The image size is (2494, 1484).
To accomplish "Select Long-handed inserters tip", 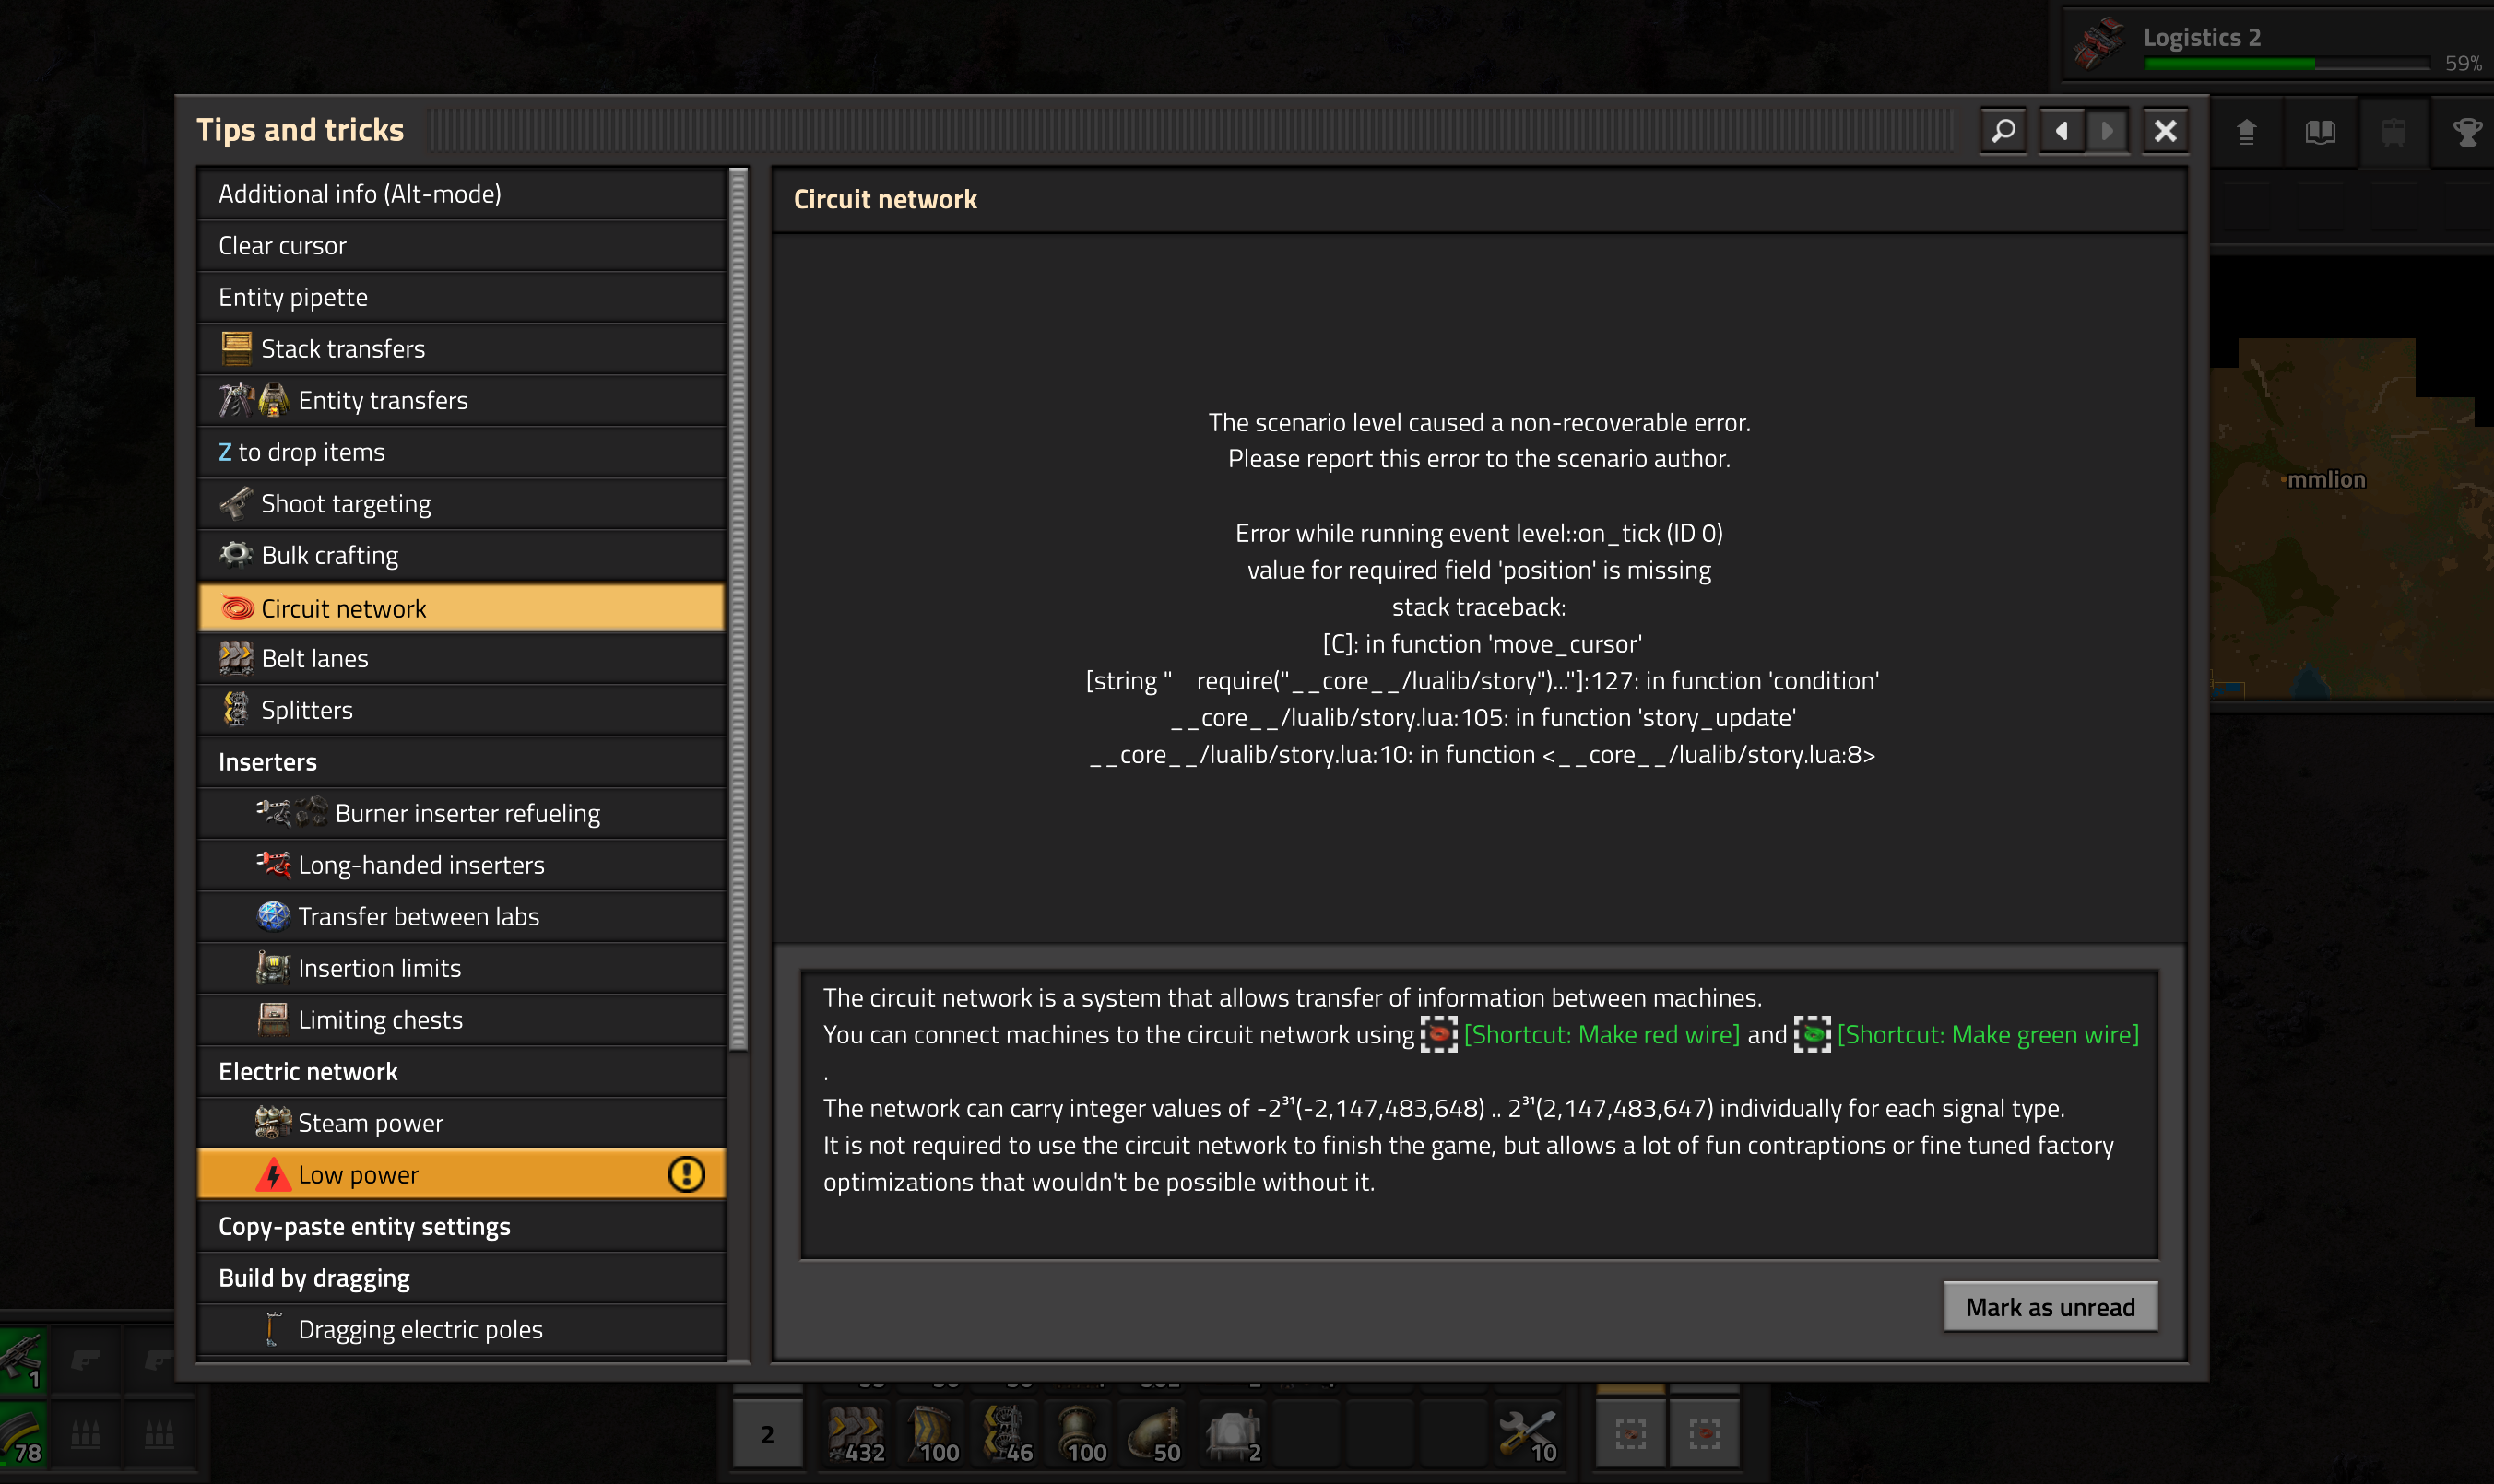I will point(420,864).
